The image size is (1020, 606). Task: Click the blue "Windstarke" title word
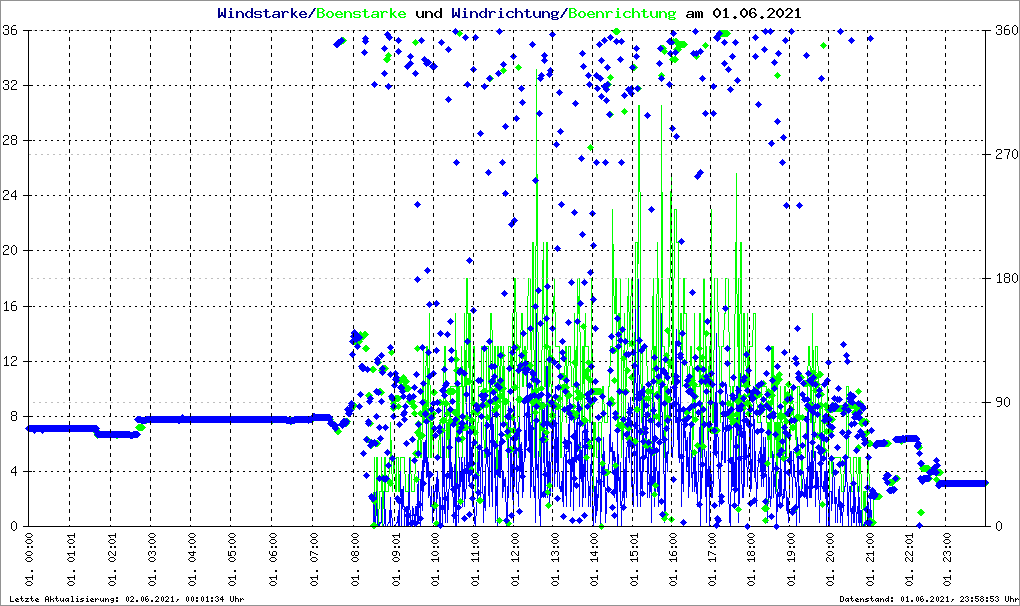pyautogui.click(x=262, y=13)
